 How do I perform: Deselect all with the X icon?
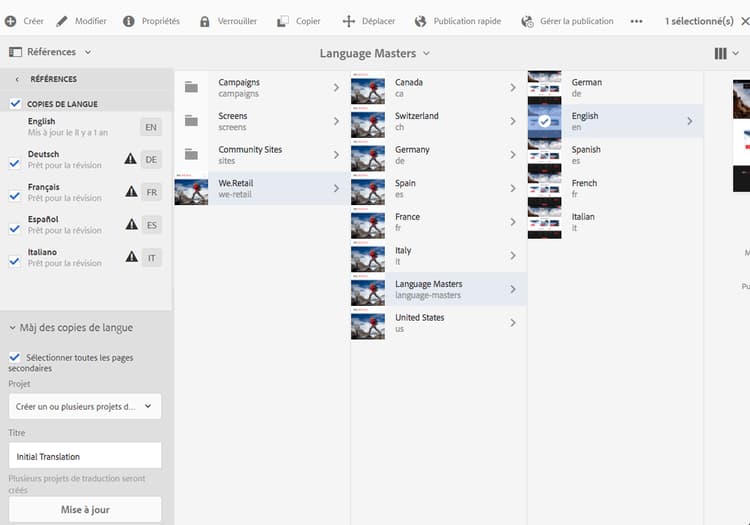(745, 21)
